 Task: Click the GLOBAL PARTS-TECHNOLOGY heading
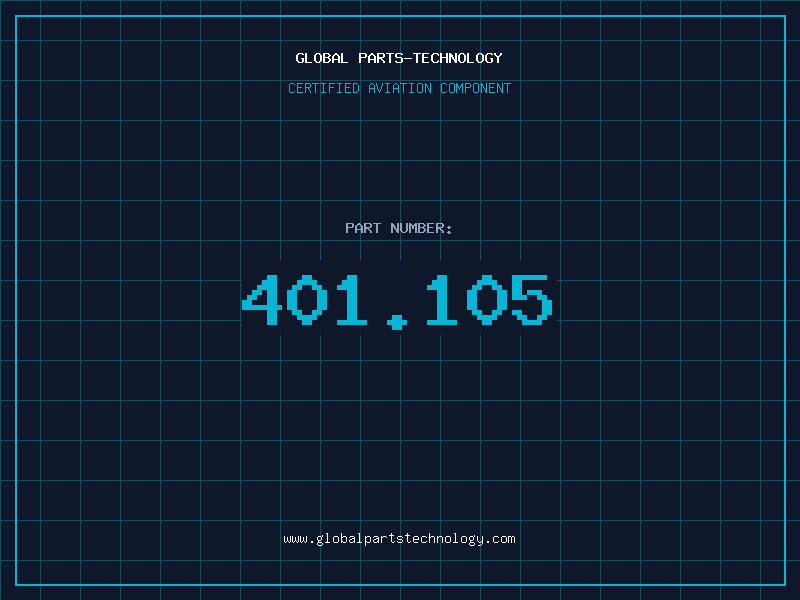pos(399,58)
